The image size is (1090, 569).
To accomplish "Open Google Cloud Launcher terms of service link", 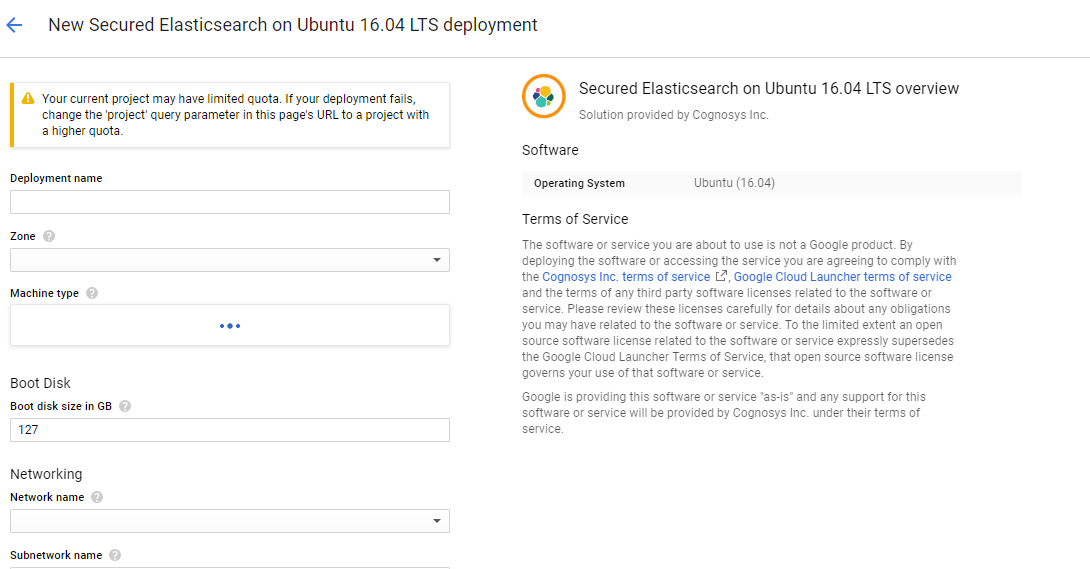I will pyautogui.click(x=842, y=277).
